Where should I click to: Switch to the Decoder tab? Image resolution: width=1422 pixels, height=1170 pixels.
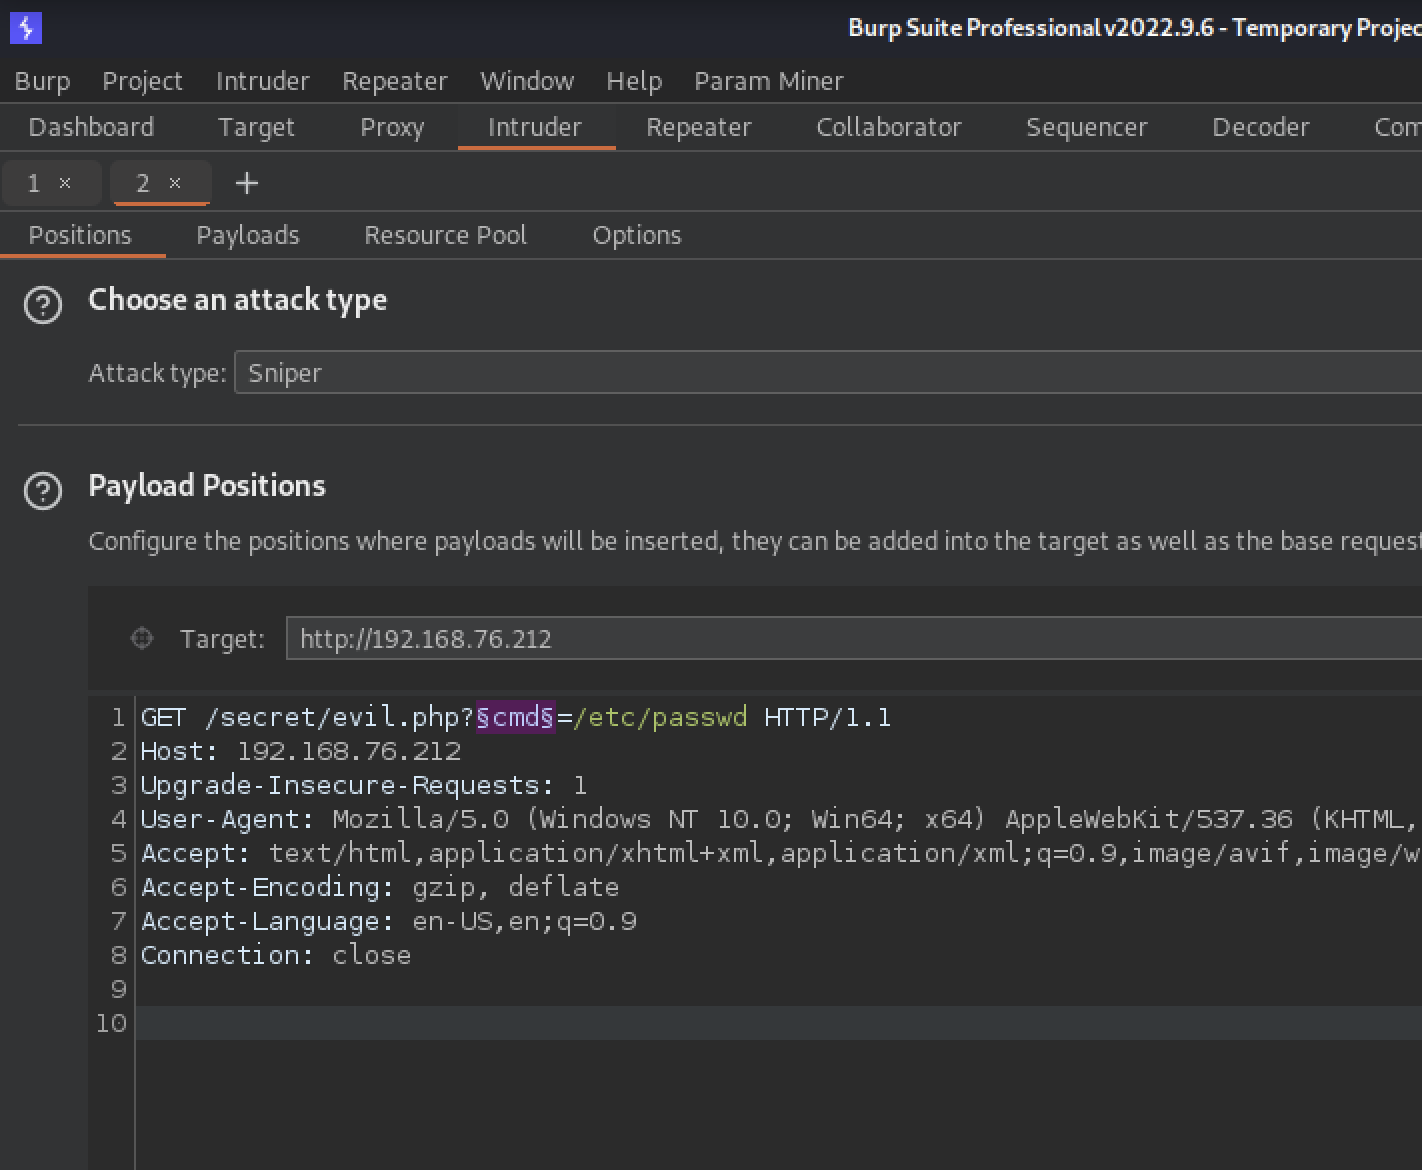tap(1261, 127)
